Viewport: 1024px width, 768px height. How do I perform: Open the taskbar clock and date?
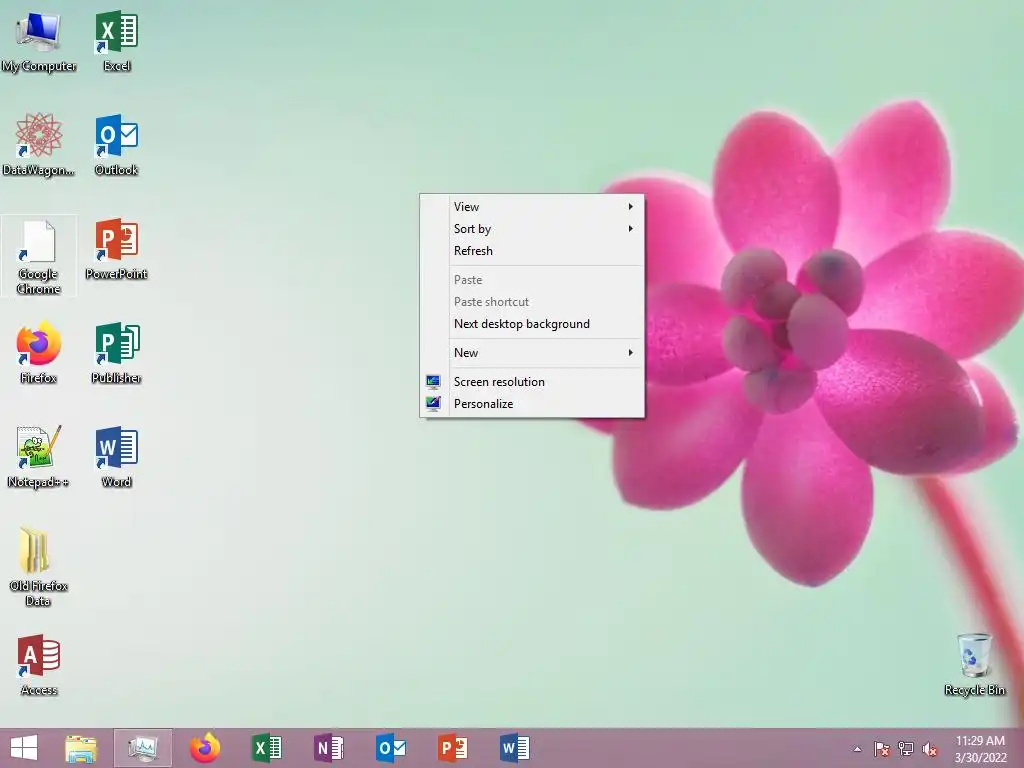980,749
